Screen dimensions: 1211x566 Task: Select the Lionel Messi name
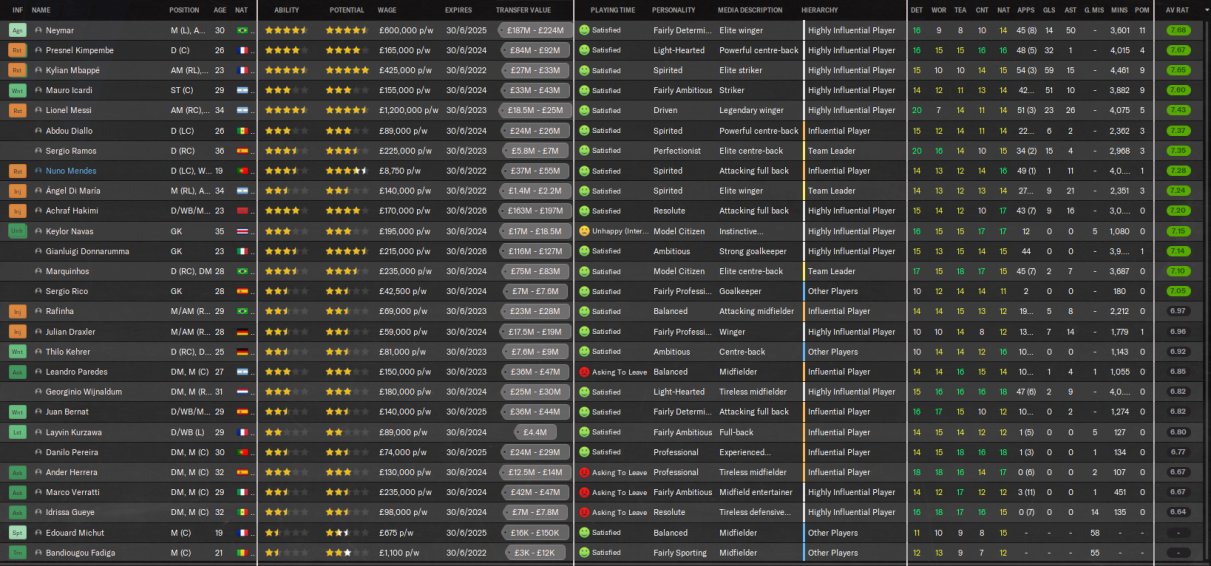(69, 111)
